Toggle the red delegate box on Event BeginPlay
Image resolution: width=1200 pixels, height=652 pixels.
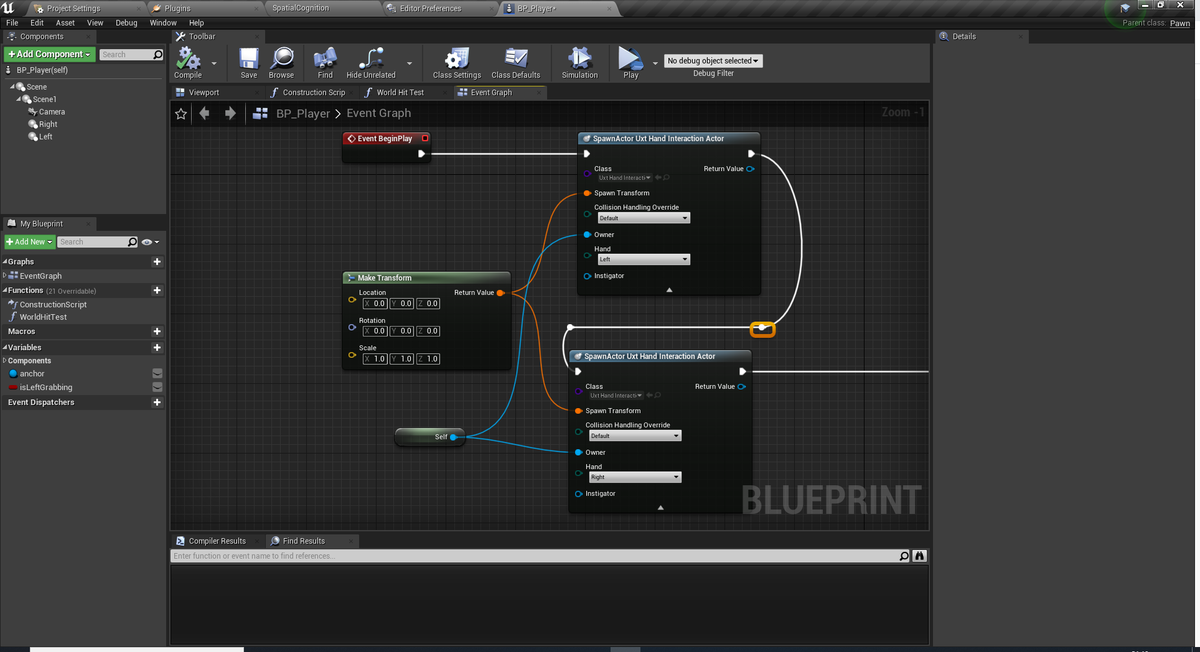(425, 138)
